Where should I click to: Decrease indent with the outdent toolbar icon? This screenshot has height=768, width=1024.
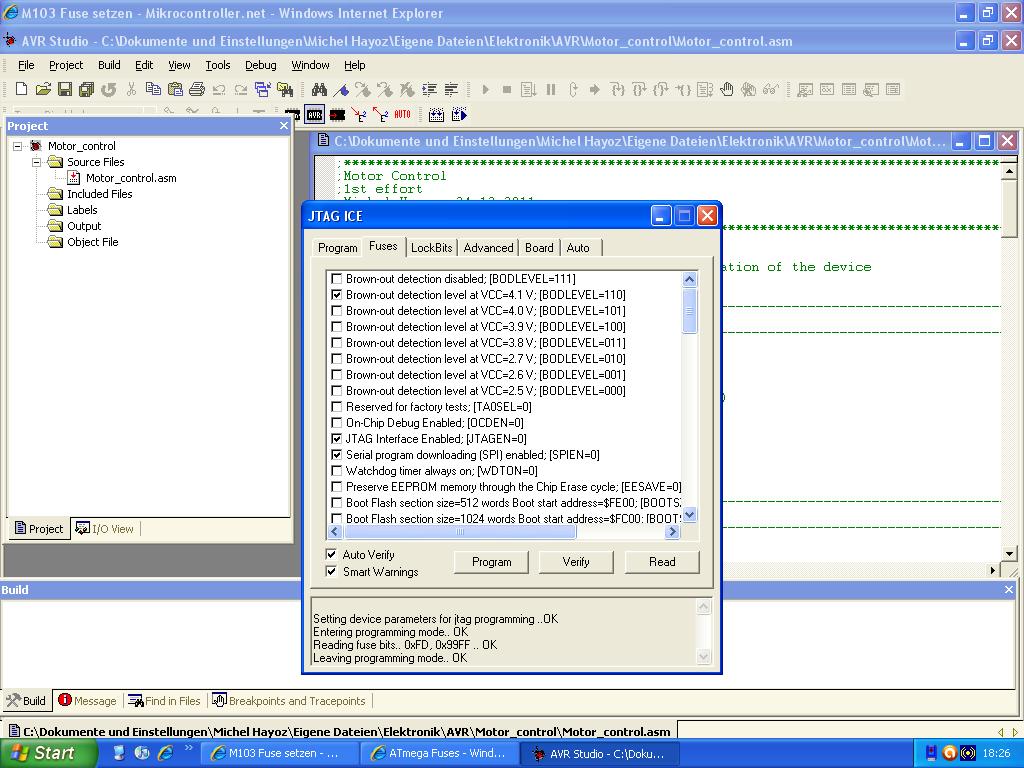pos(451,89)
